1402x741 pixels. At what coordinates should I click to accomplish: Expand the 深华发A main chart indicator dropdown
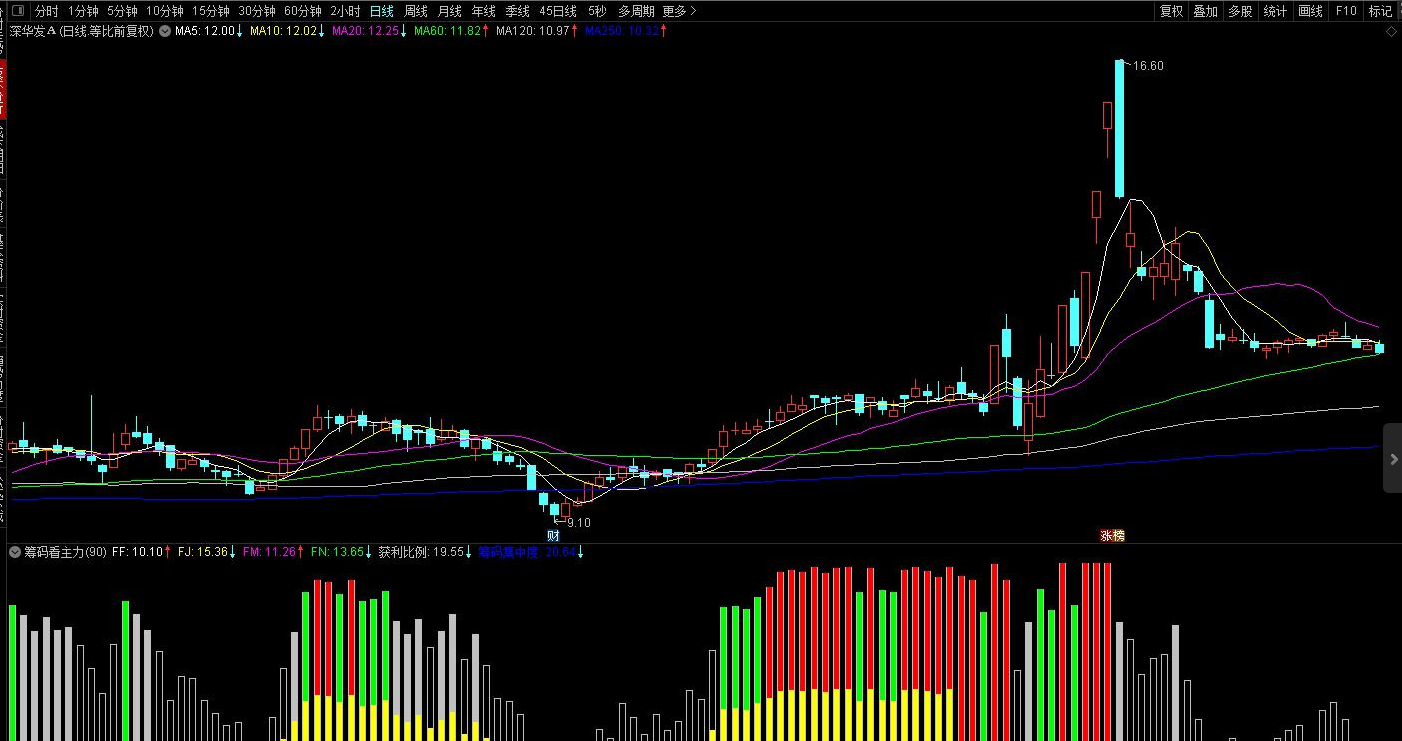click(164, 31)
